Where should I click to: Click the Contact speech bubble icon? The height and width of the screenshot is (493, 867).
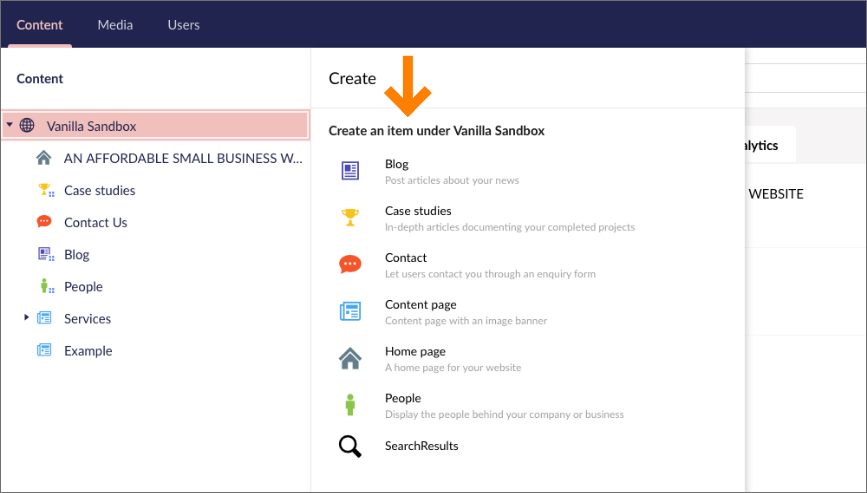350,264
